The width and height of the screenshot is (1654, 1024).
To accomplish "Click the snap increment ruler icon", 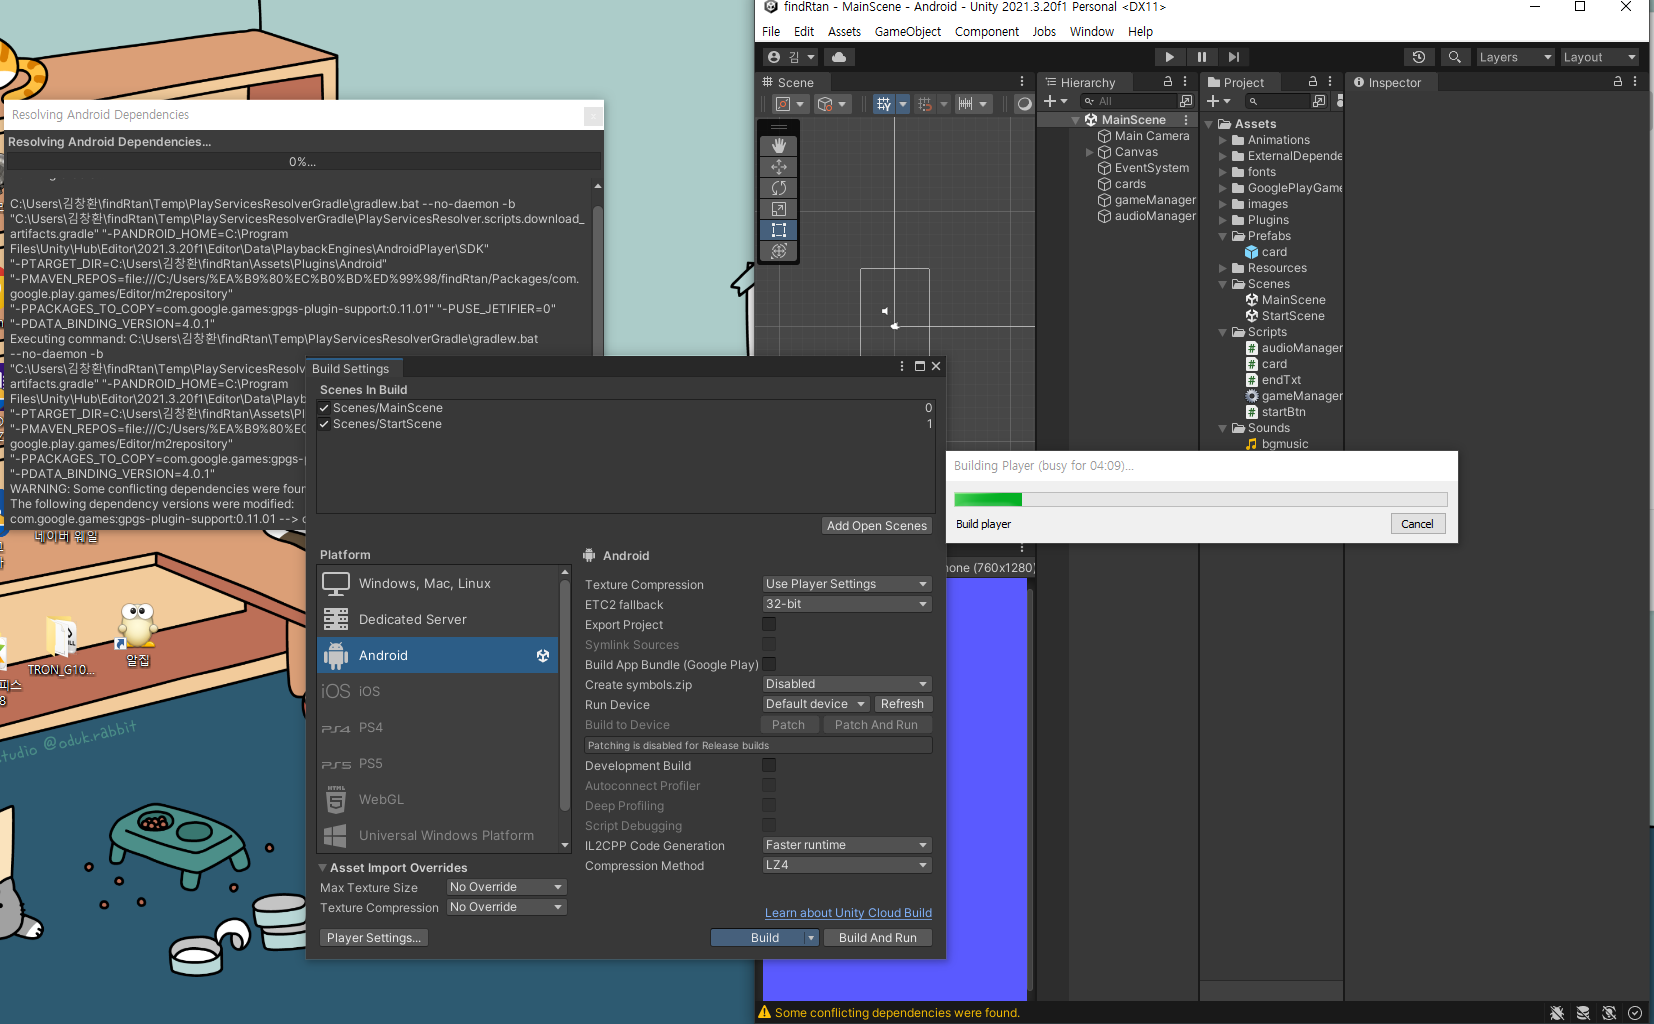I will [965, 104].
